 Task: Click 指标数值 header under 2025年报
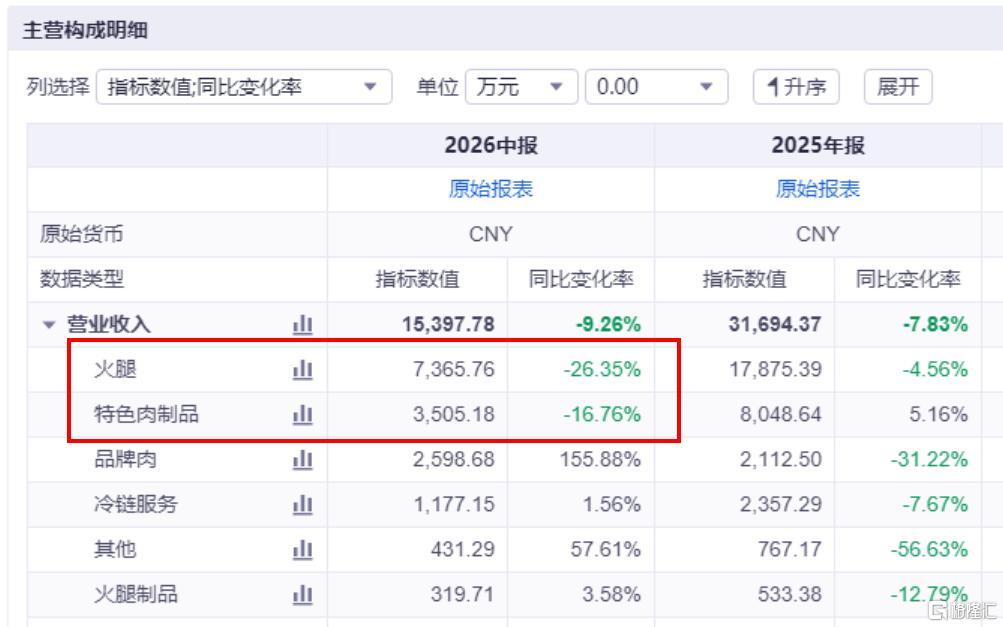745,279
